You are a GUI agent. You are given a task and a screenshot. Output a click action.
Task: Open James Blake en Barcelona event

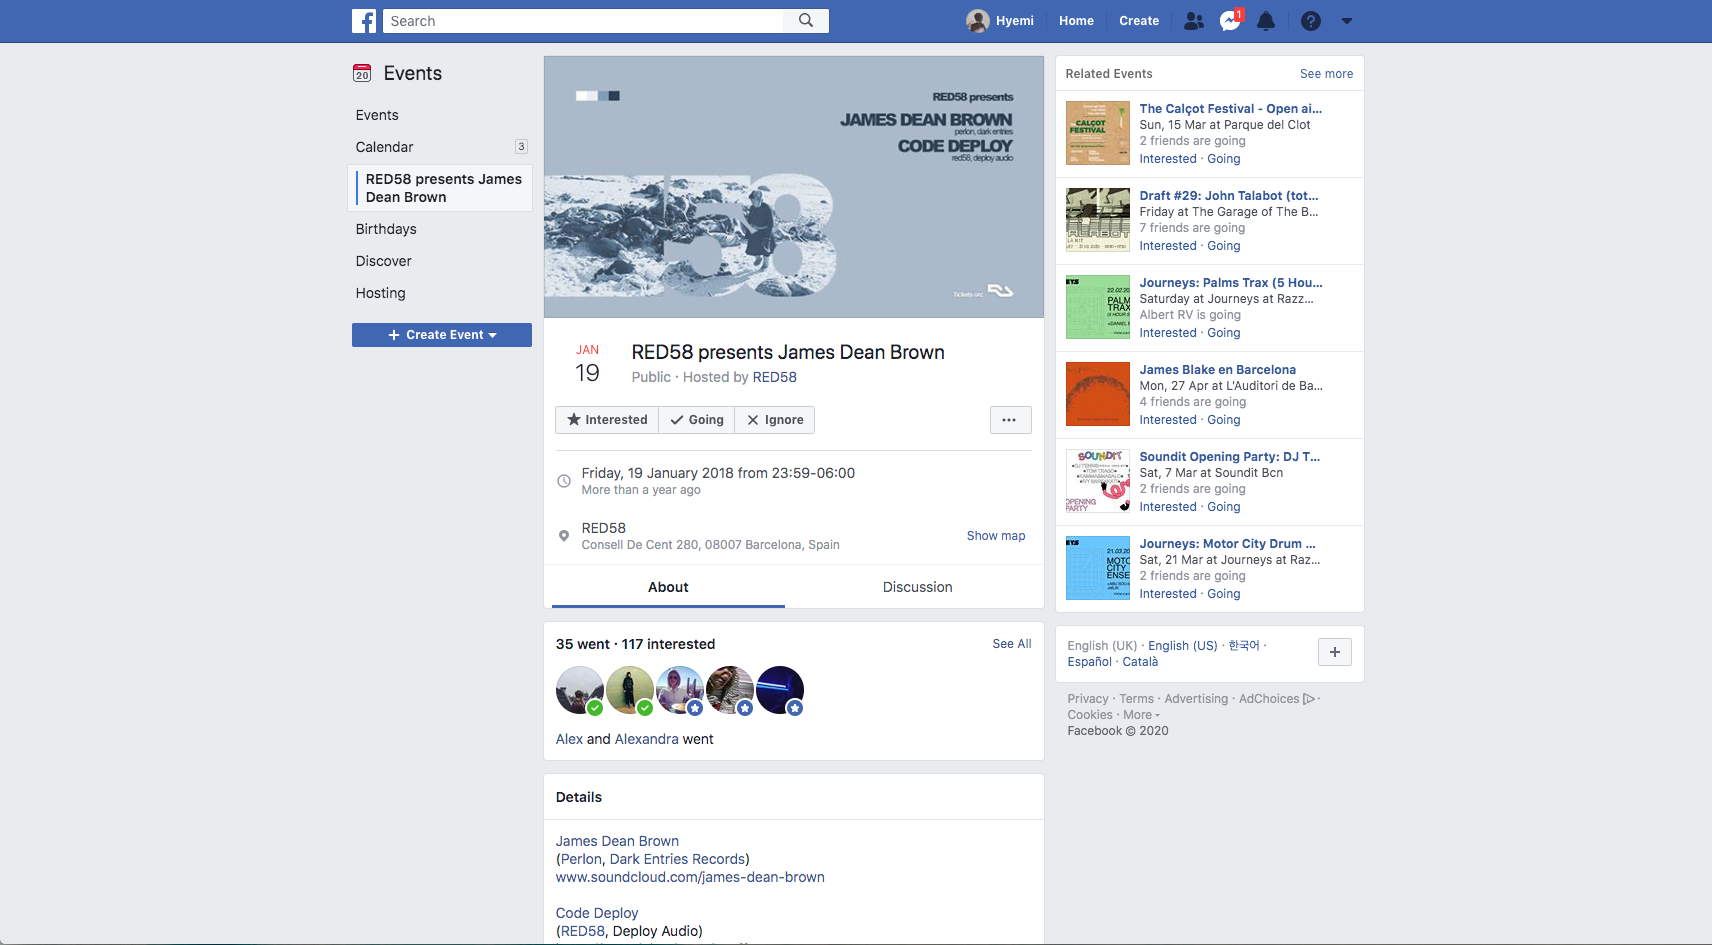tap(1217, 370)
